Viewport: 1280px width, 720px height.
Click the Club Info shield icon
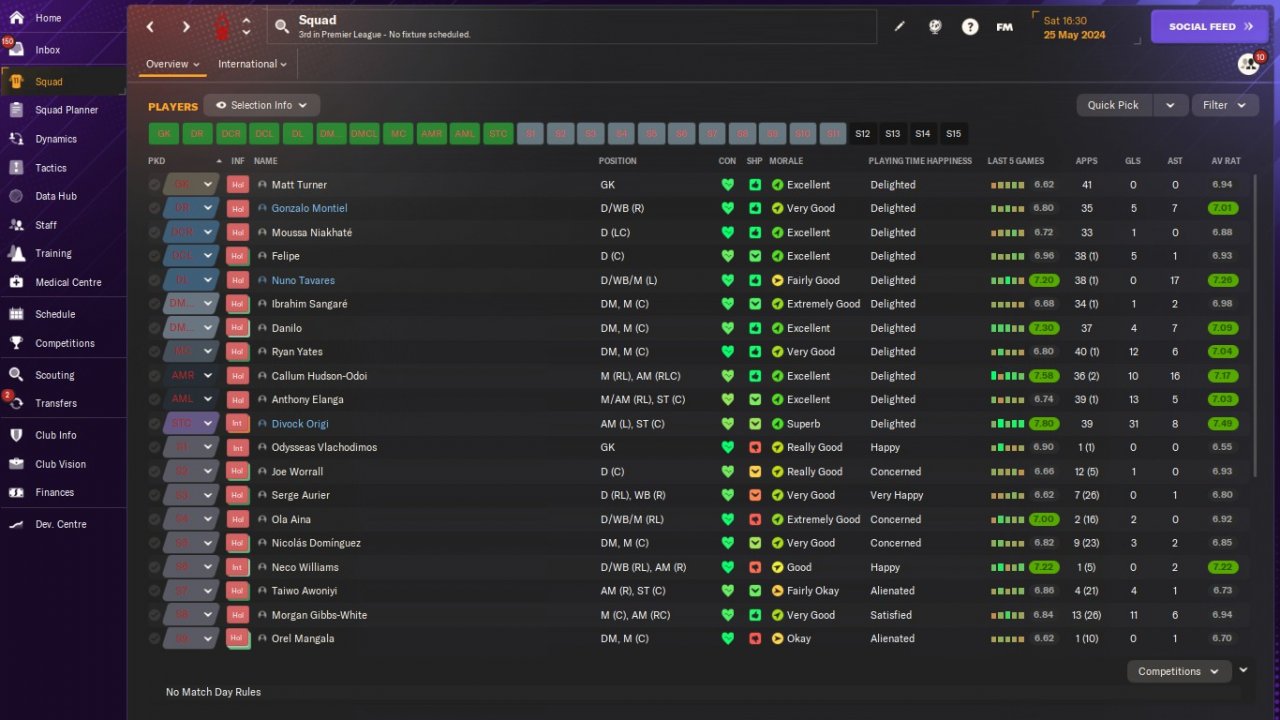[16, 435]
